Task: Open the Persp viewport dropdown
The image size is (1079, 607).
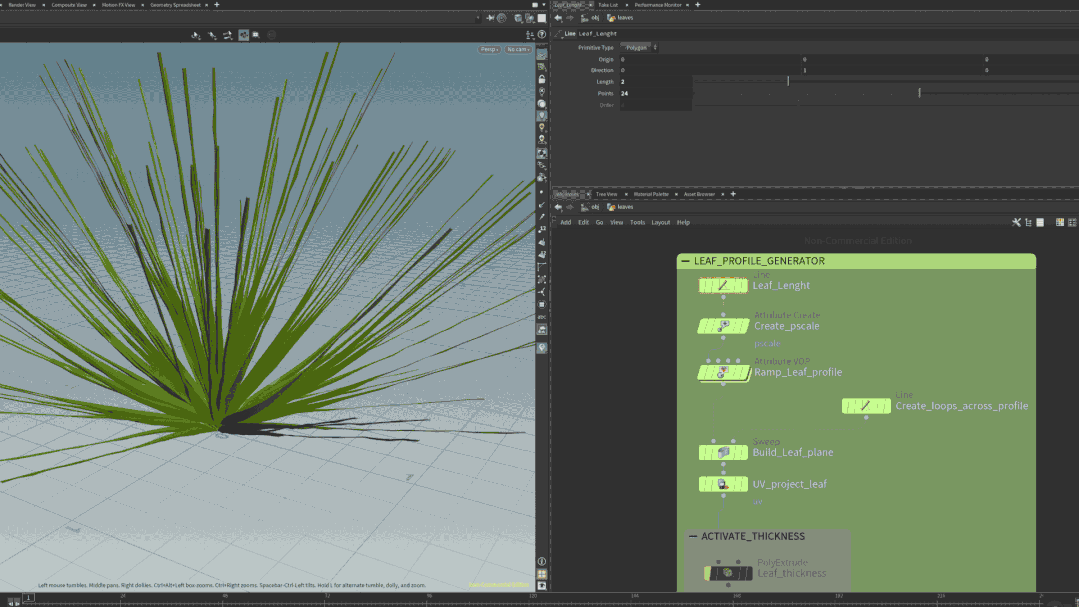Action: (x=489, y=49)
